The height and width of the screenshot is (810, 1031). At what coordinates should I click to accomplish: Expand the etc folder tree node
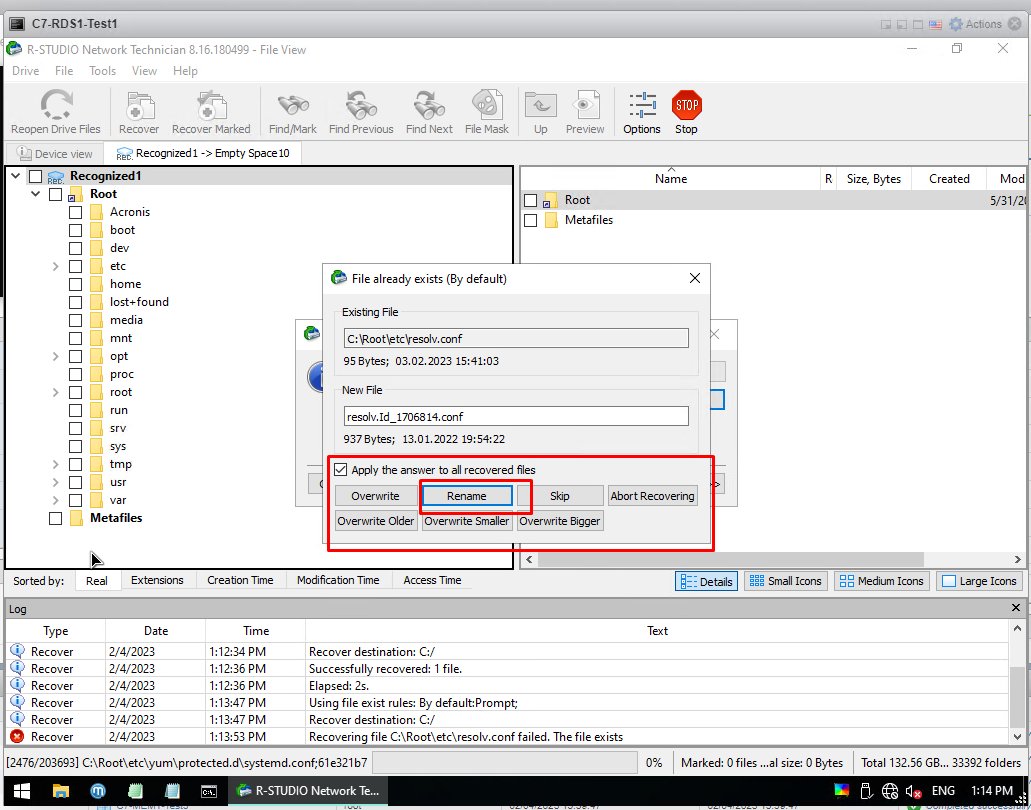[56, 266]
